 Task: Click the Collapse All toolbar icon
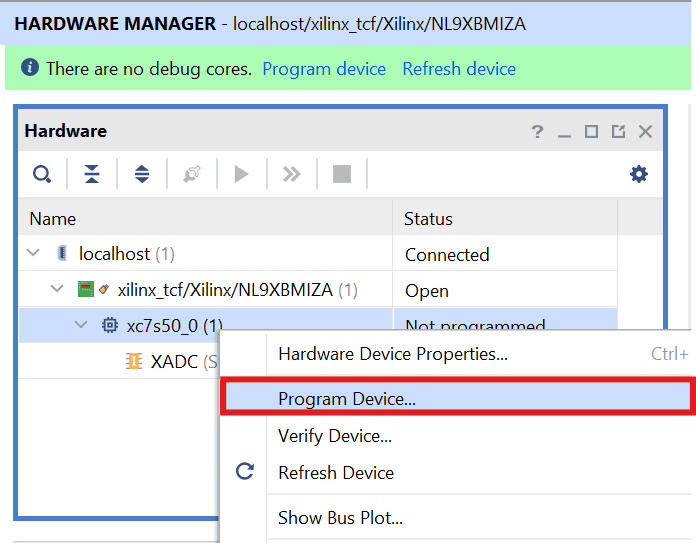[x=92, y=174]
